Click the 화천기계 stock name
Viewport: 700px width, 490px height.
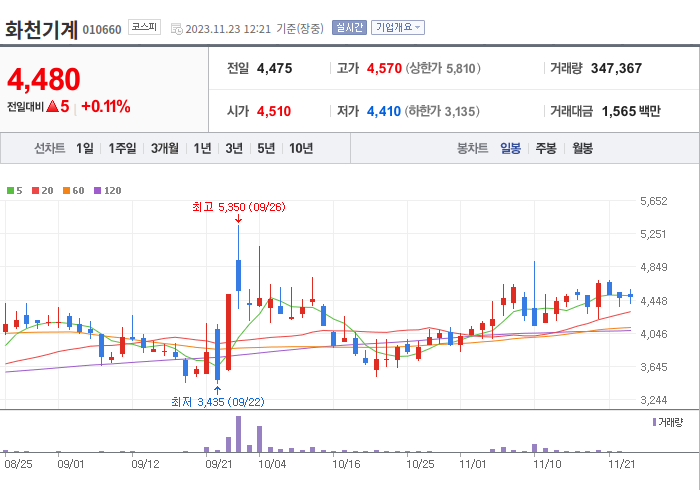(x=41, y=29)
